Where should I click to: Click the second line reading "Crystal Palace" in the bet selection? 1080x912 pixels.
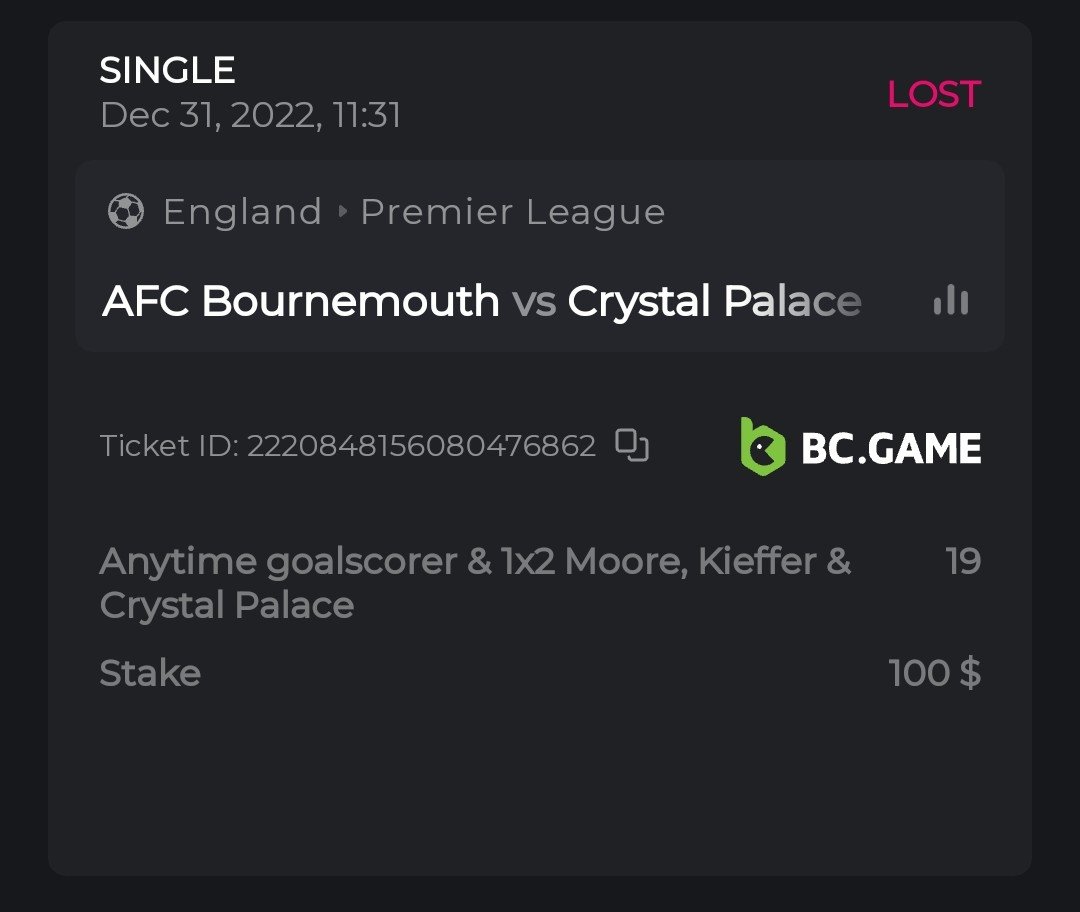click(x=227, y=606)
